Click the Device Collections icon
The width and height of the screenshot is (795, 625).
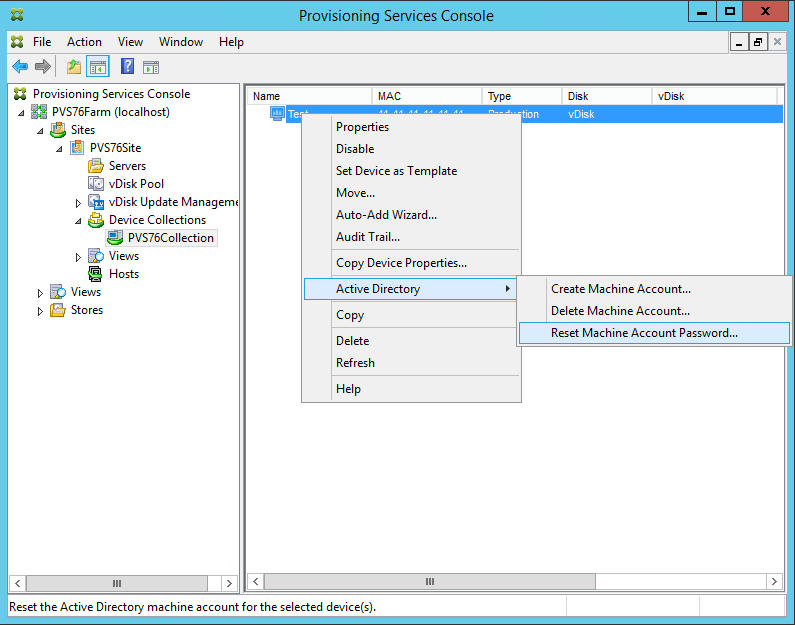tap(96, 220)
